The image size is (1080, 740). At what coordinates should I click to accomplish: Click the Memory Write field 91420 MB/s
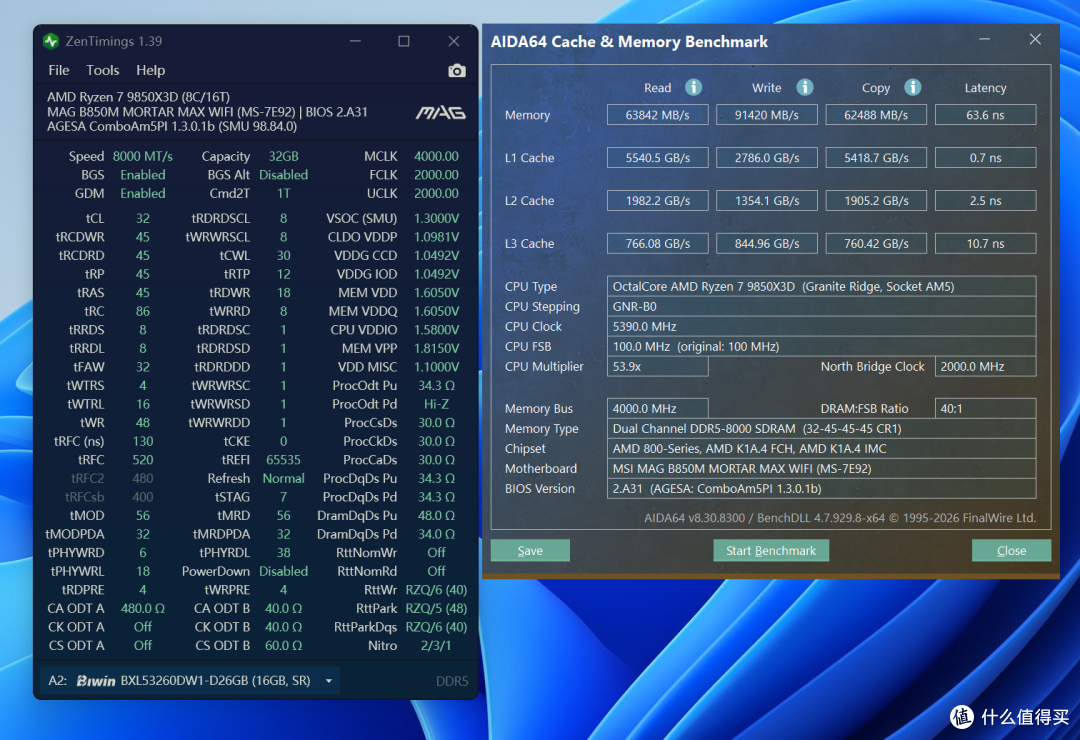pyautogui.click(x=767, y=115)
